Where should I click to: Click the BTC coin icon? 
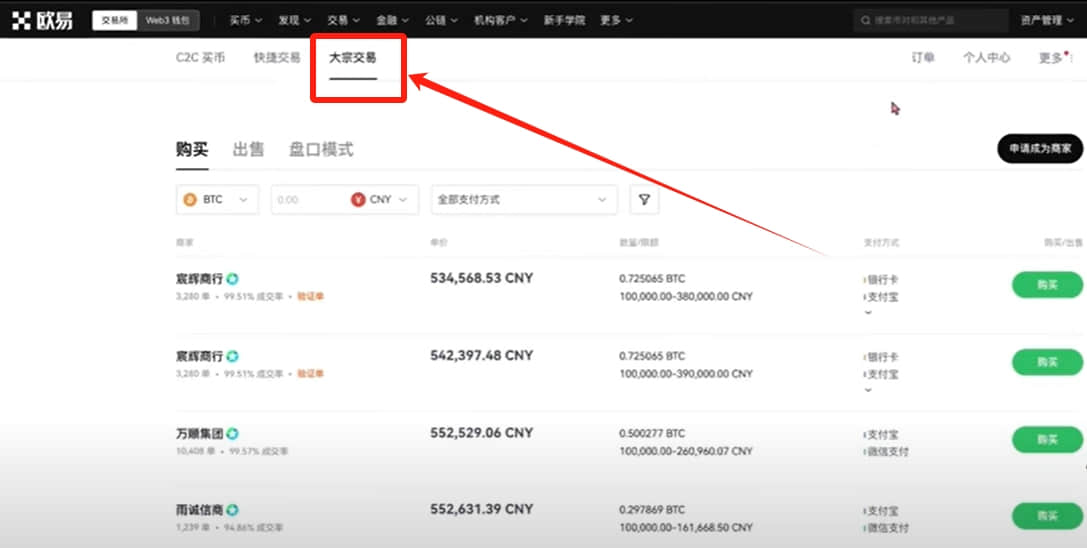(x=190, y=200)
